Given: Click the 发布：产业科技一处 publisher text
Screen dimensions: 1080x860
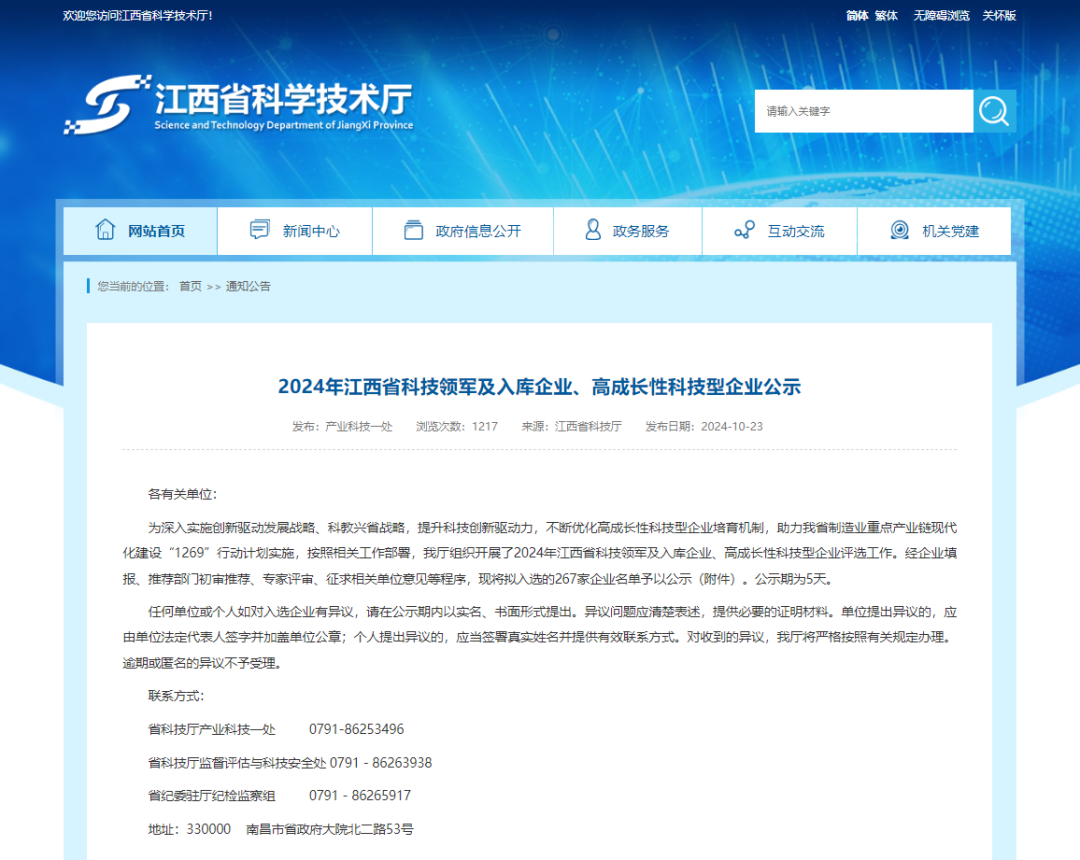Looking at the screenshot, I should tap(342, 426).
